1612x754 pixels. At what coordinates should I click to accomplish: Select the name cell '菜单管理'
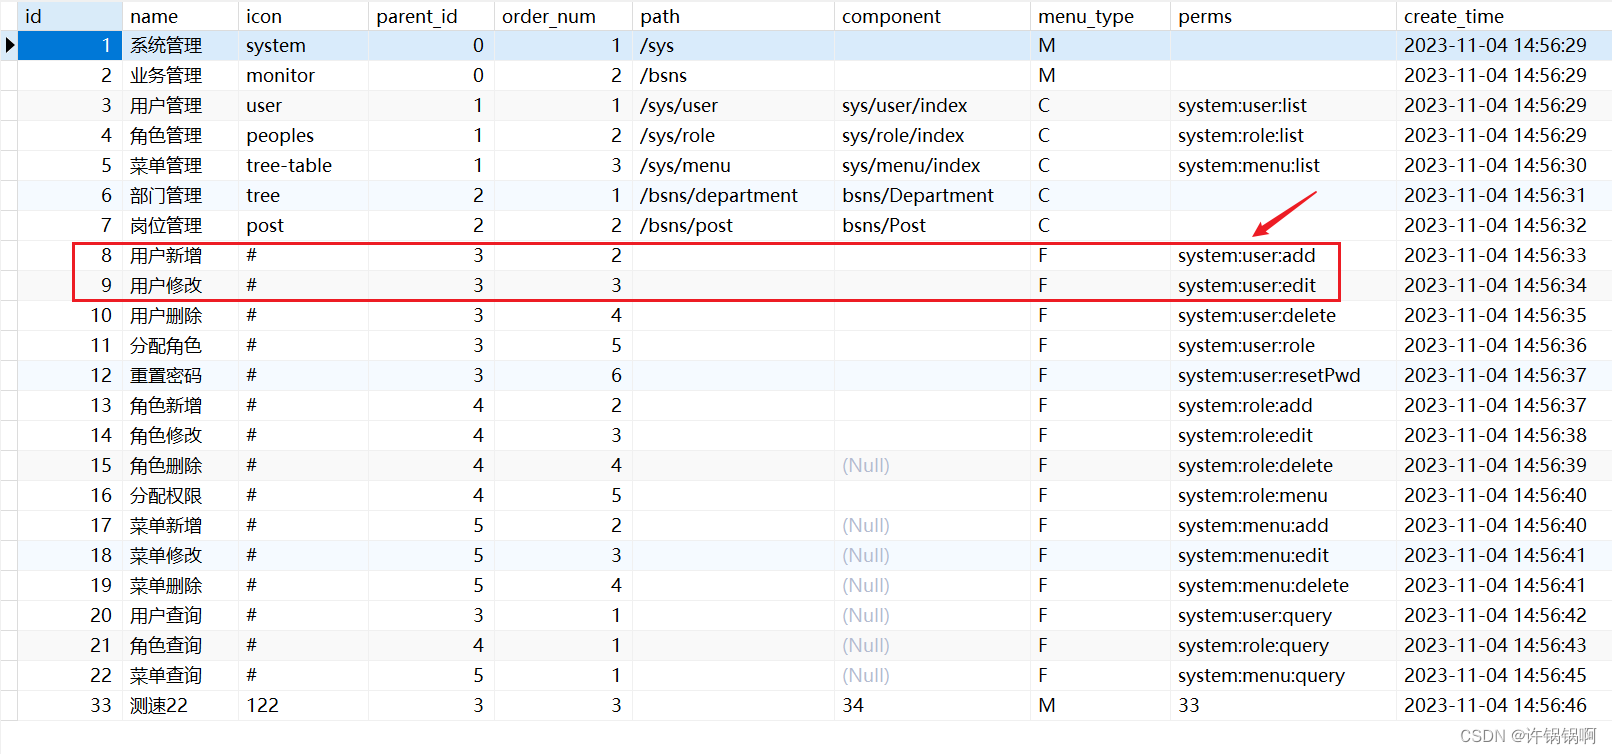pos(180,166)
